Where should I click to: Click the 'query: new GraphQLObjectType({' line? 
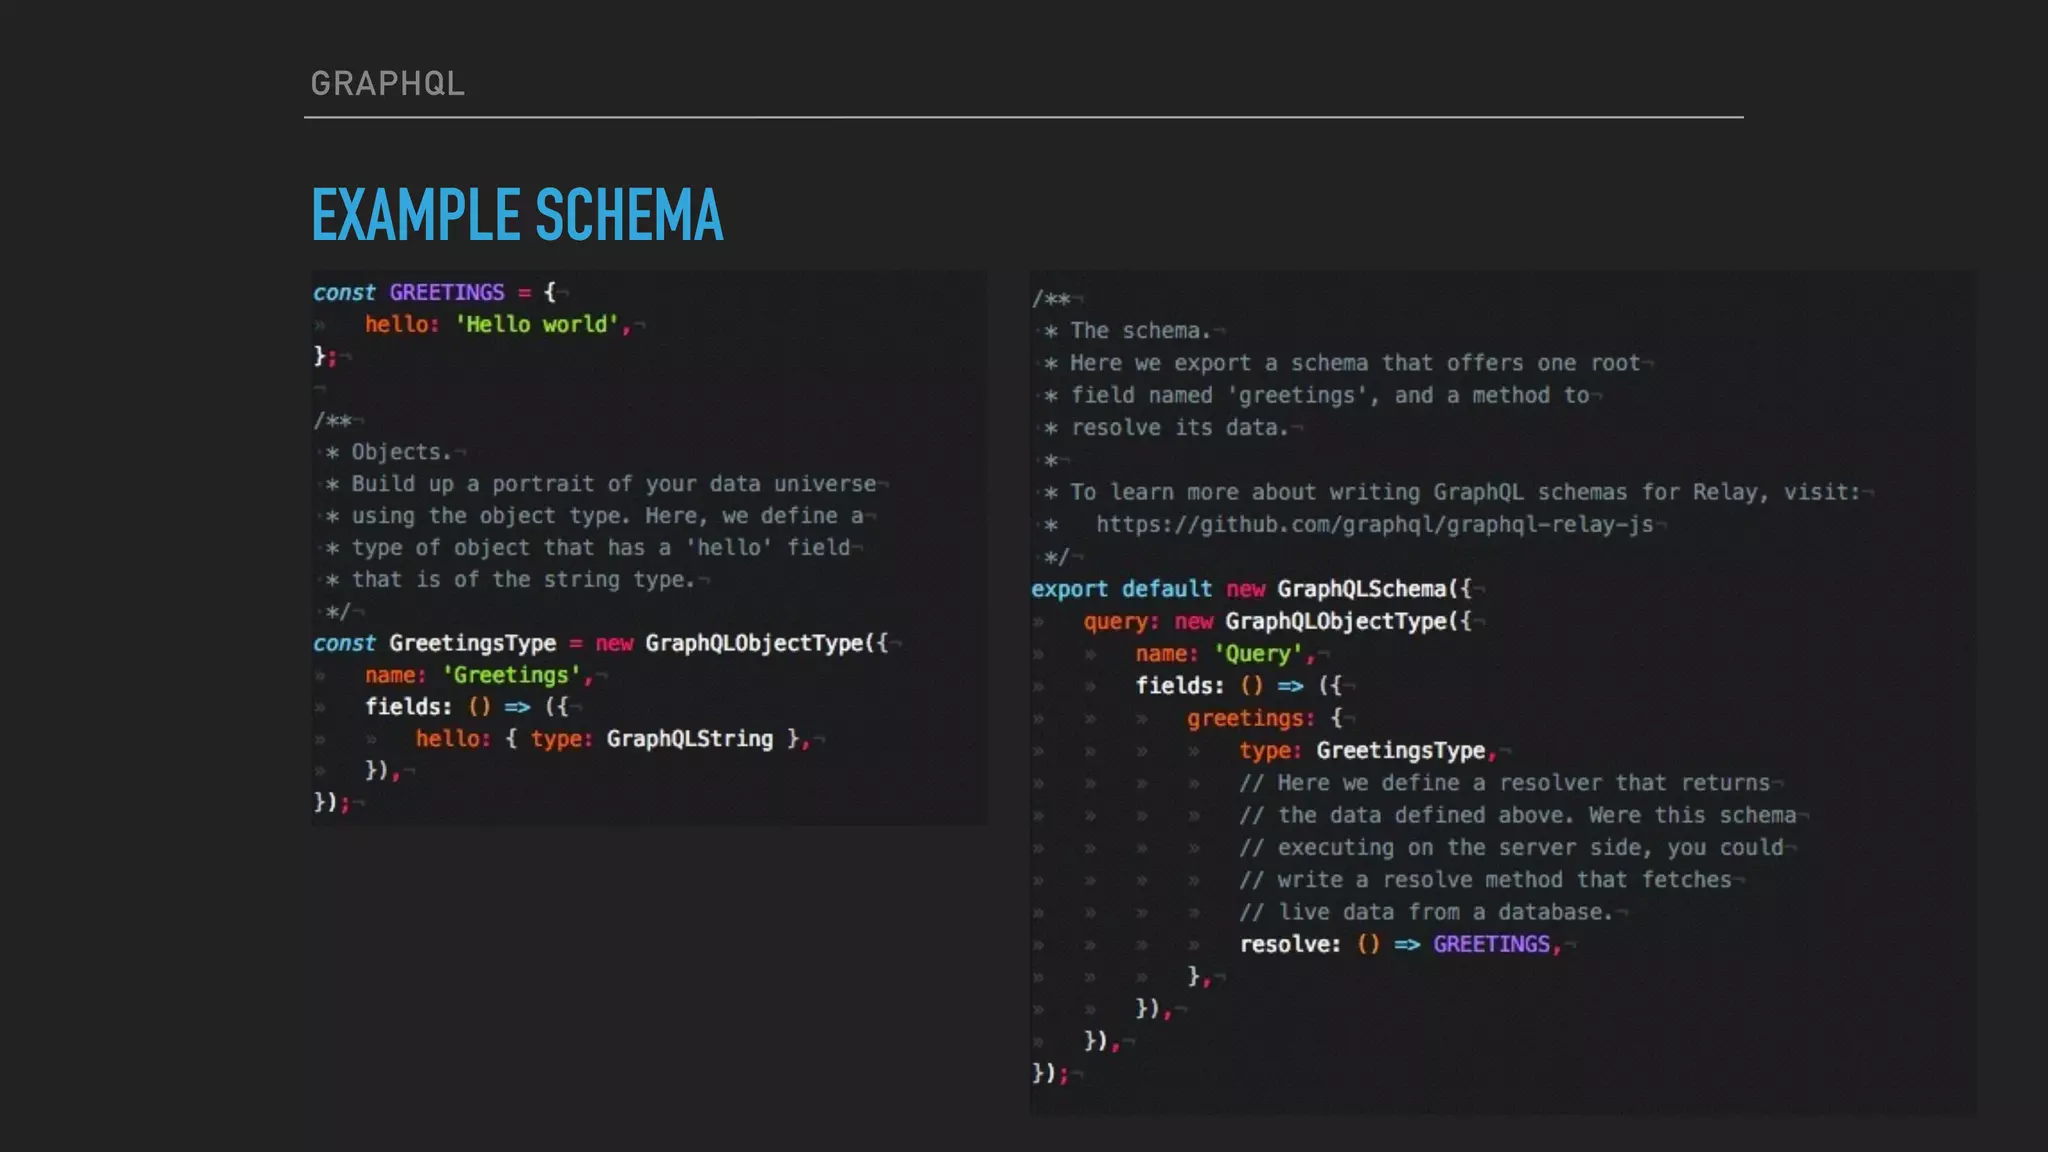[x=1277, y=622]
